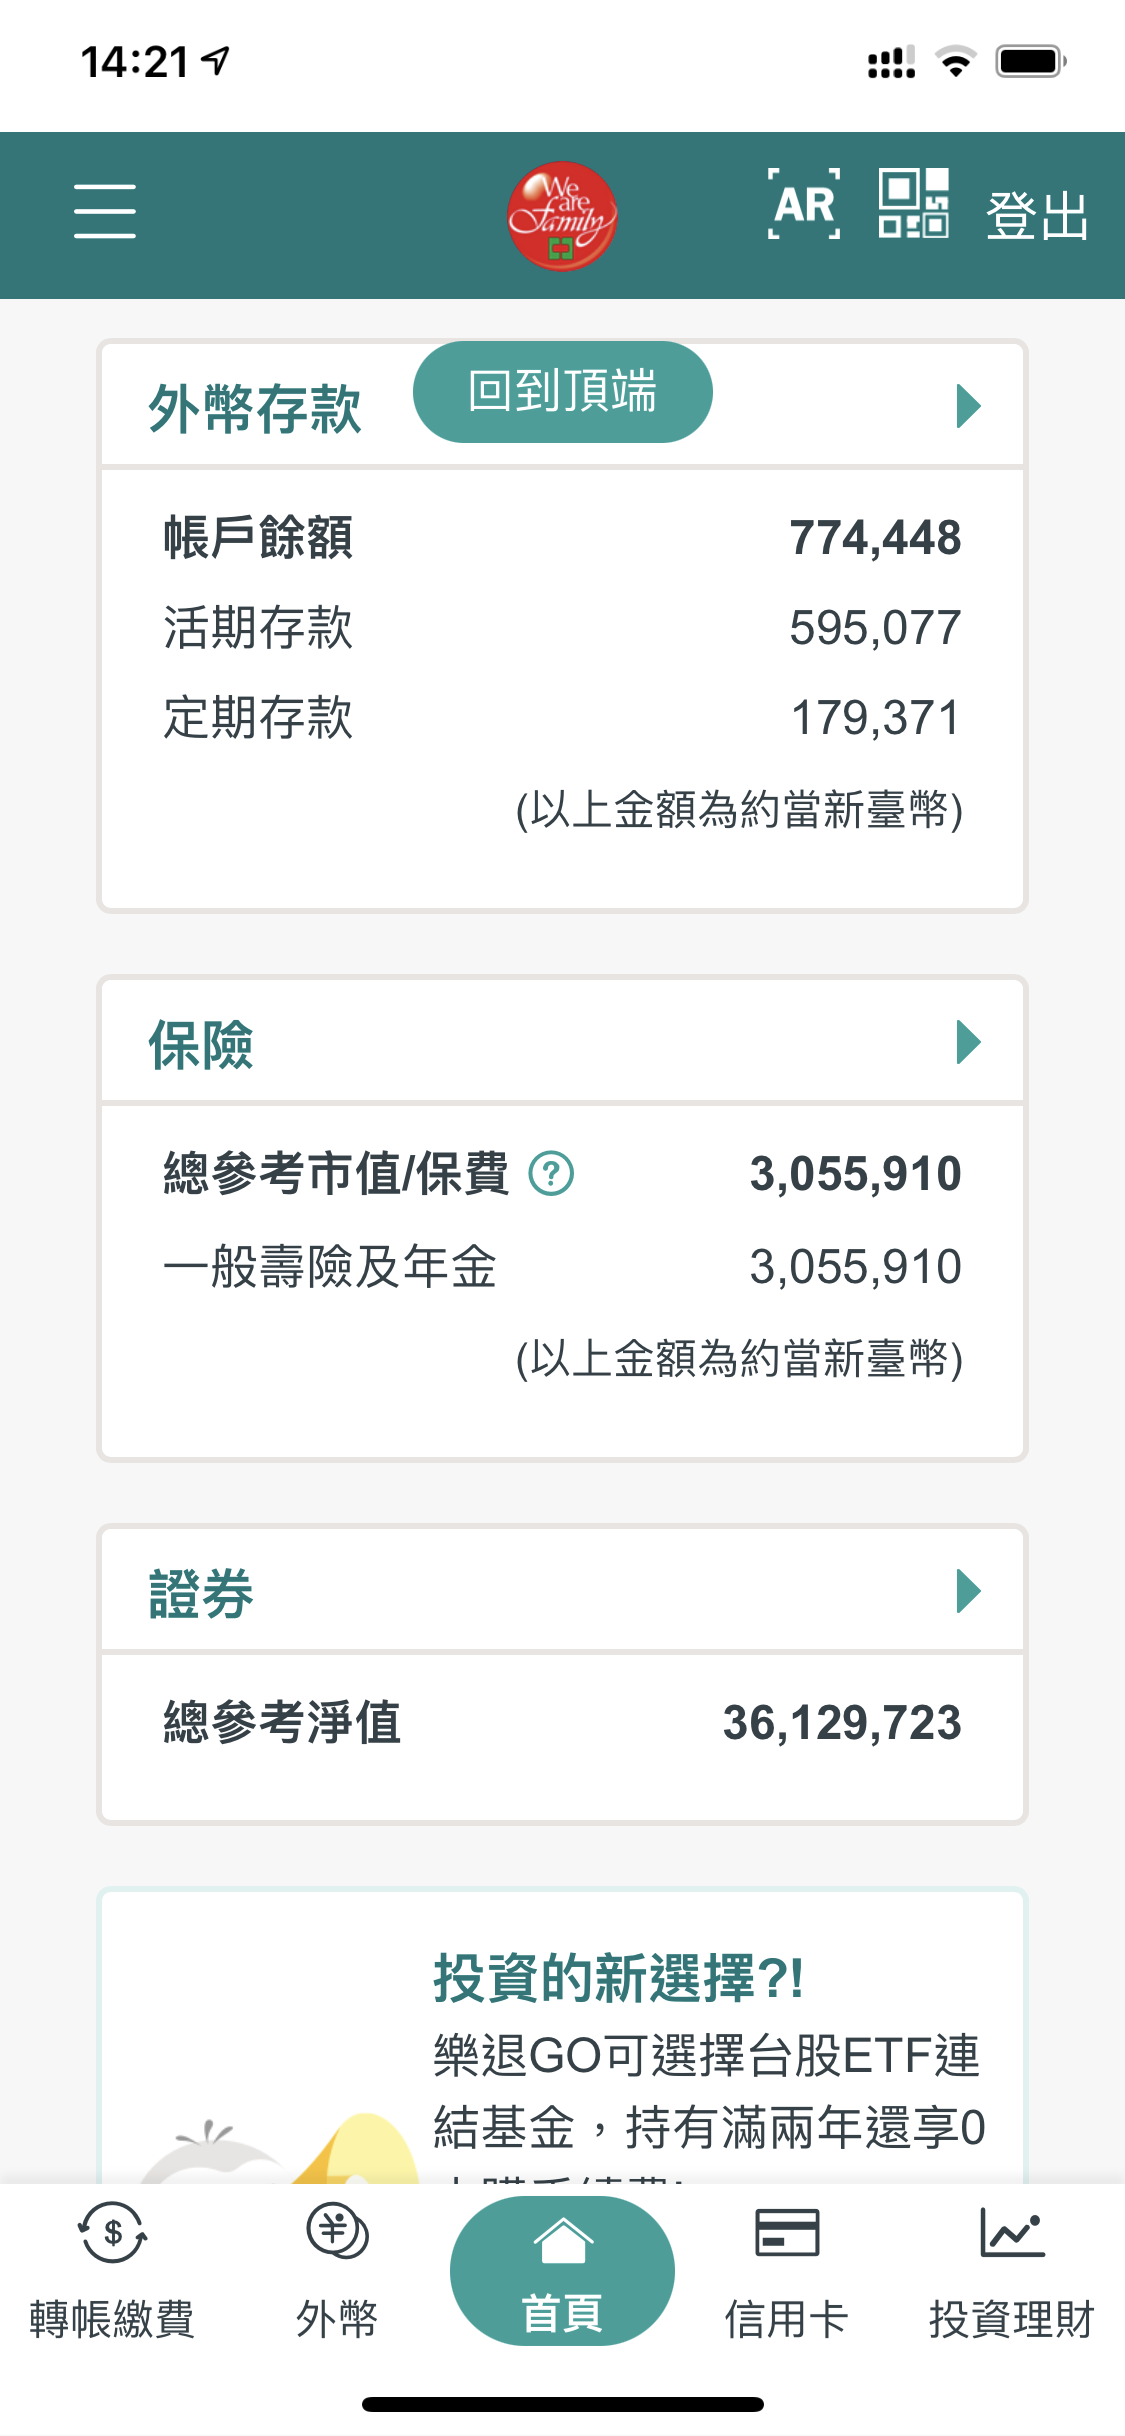Tap the 登出 logout button
This screenshot has height=2436, width=1125.
point(1037,216)
